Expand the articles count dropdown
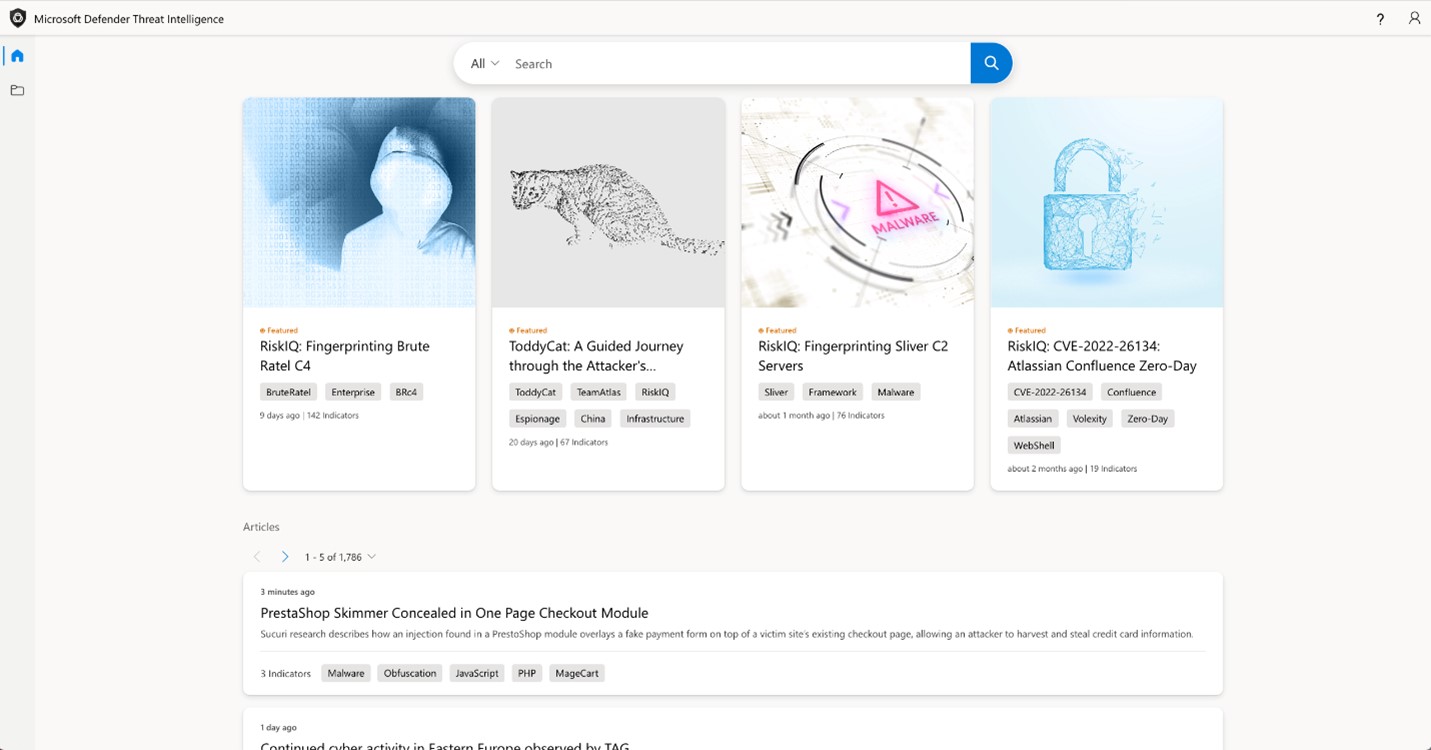The image size is (1431, 750). click(371, 556)
